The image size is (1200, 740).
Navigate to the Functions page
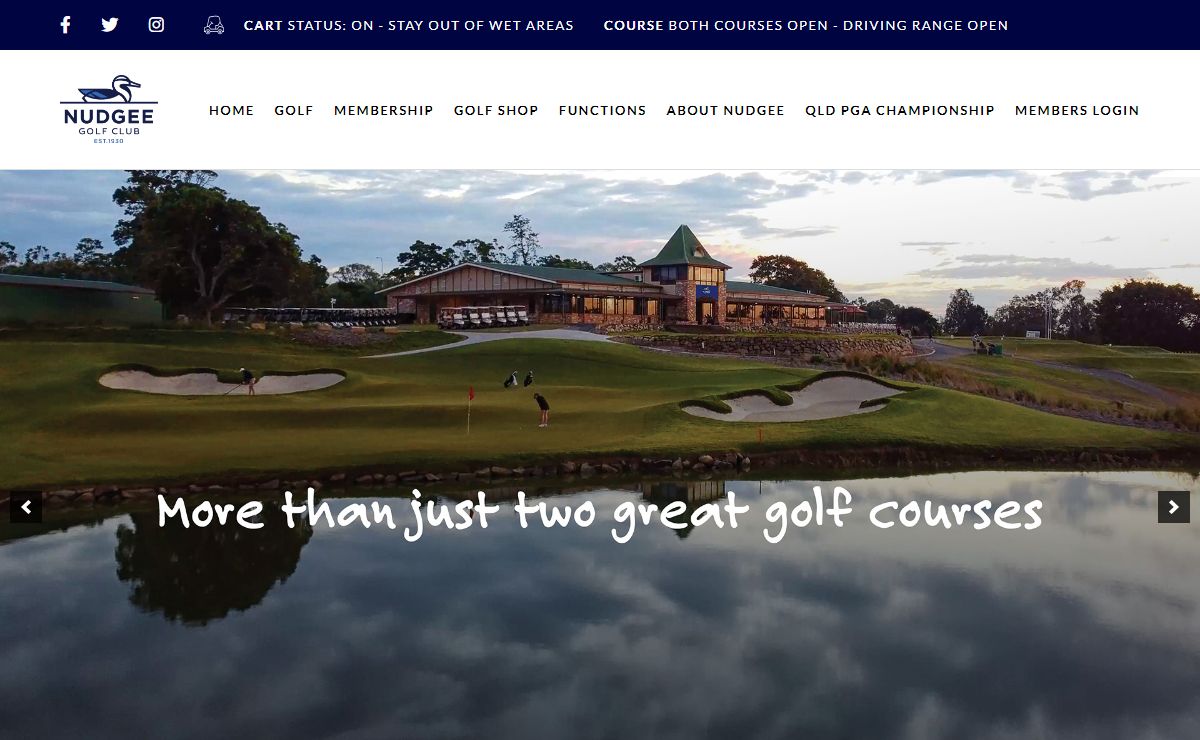tap(602, 111)
